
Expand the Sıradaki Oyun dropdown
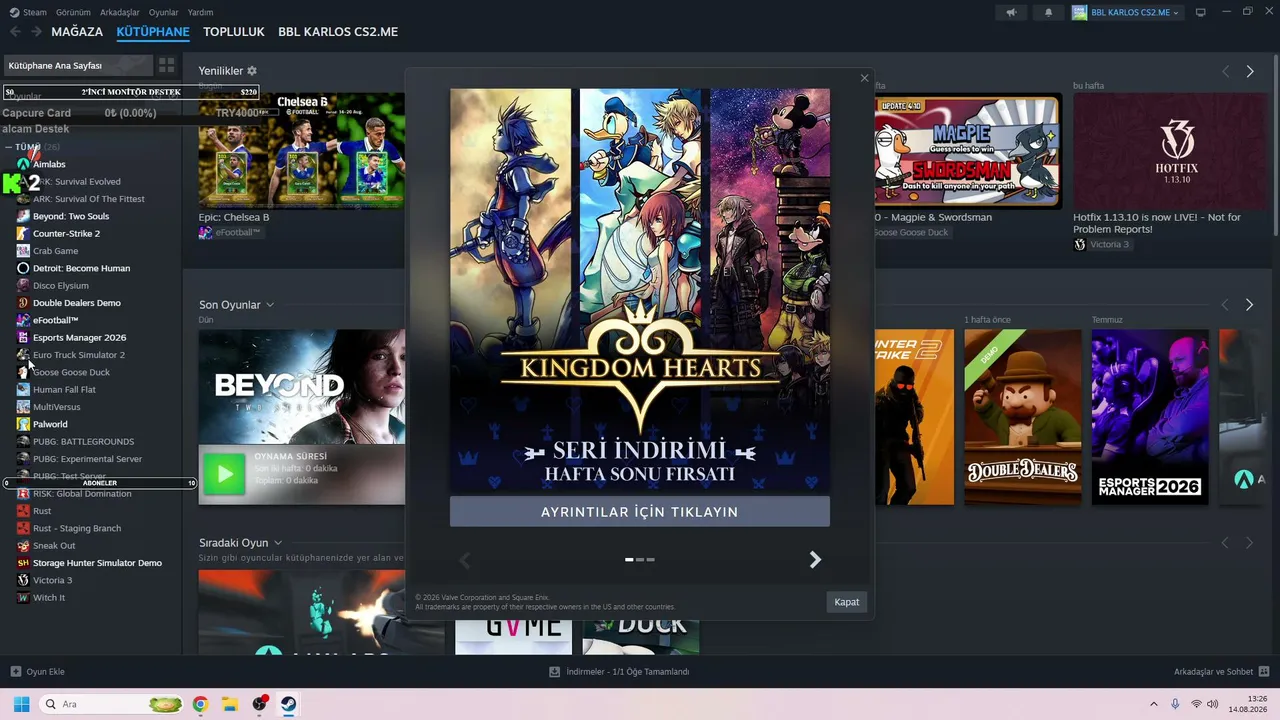(278, 543)
